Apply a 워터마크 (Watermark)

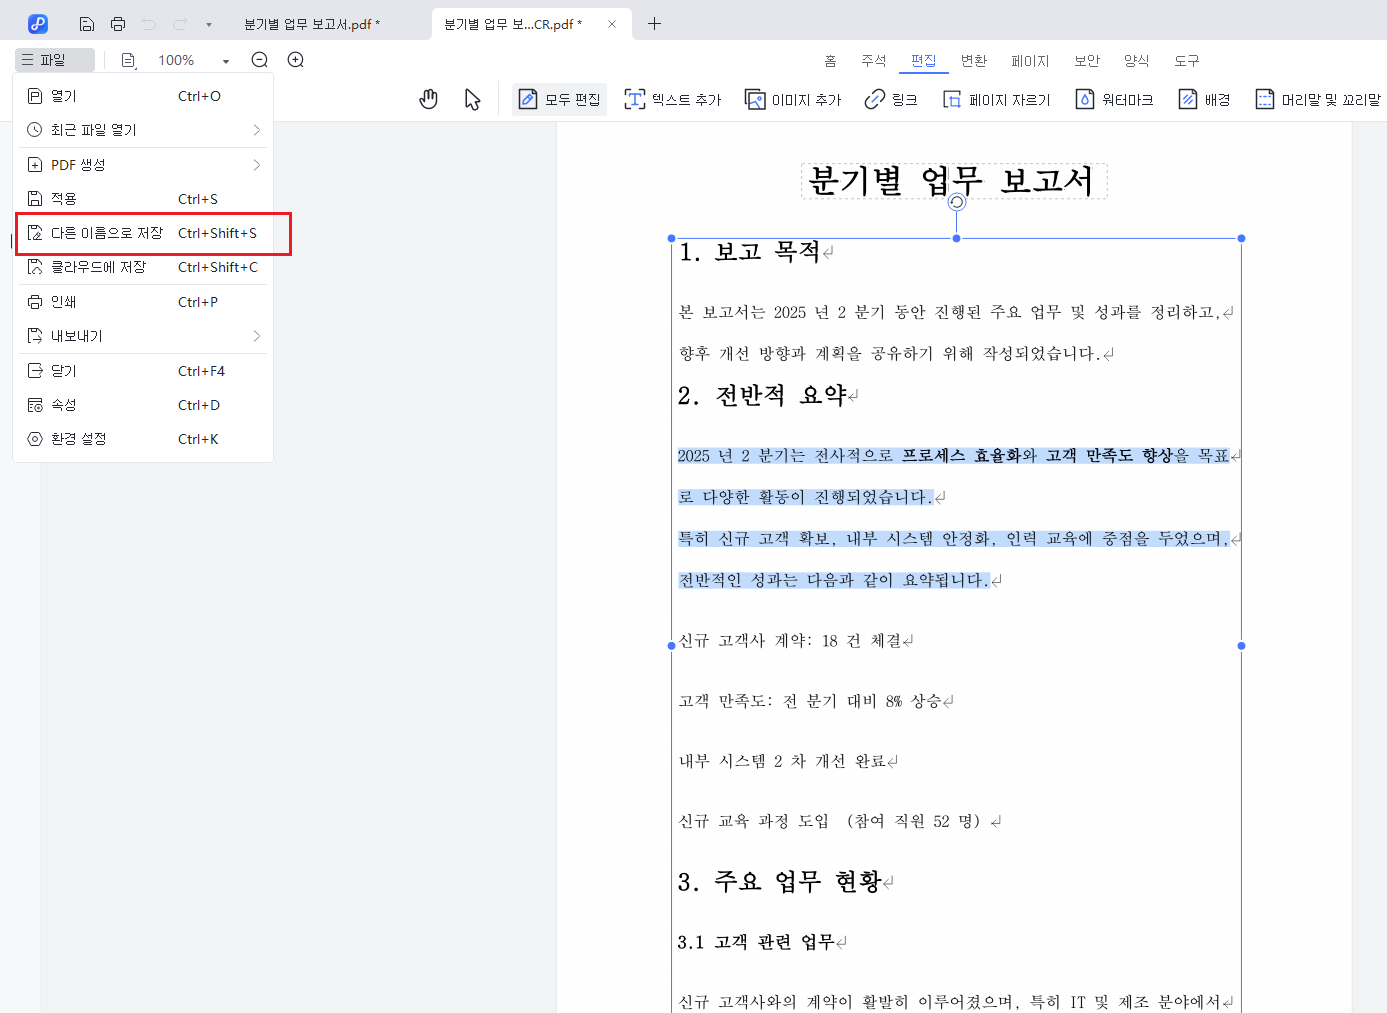(1114, 99)
